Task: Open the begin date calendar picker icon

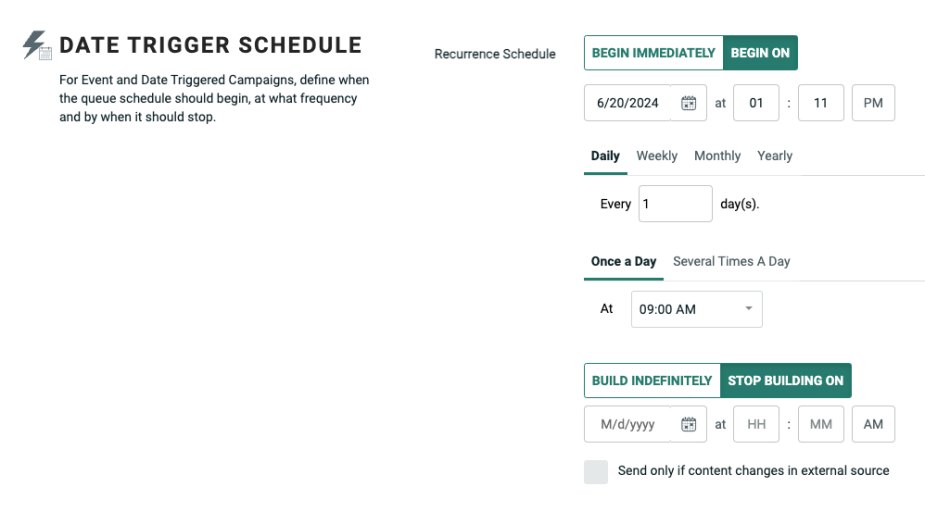Action: [x=688, y=103]
